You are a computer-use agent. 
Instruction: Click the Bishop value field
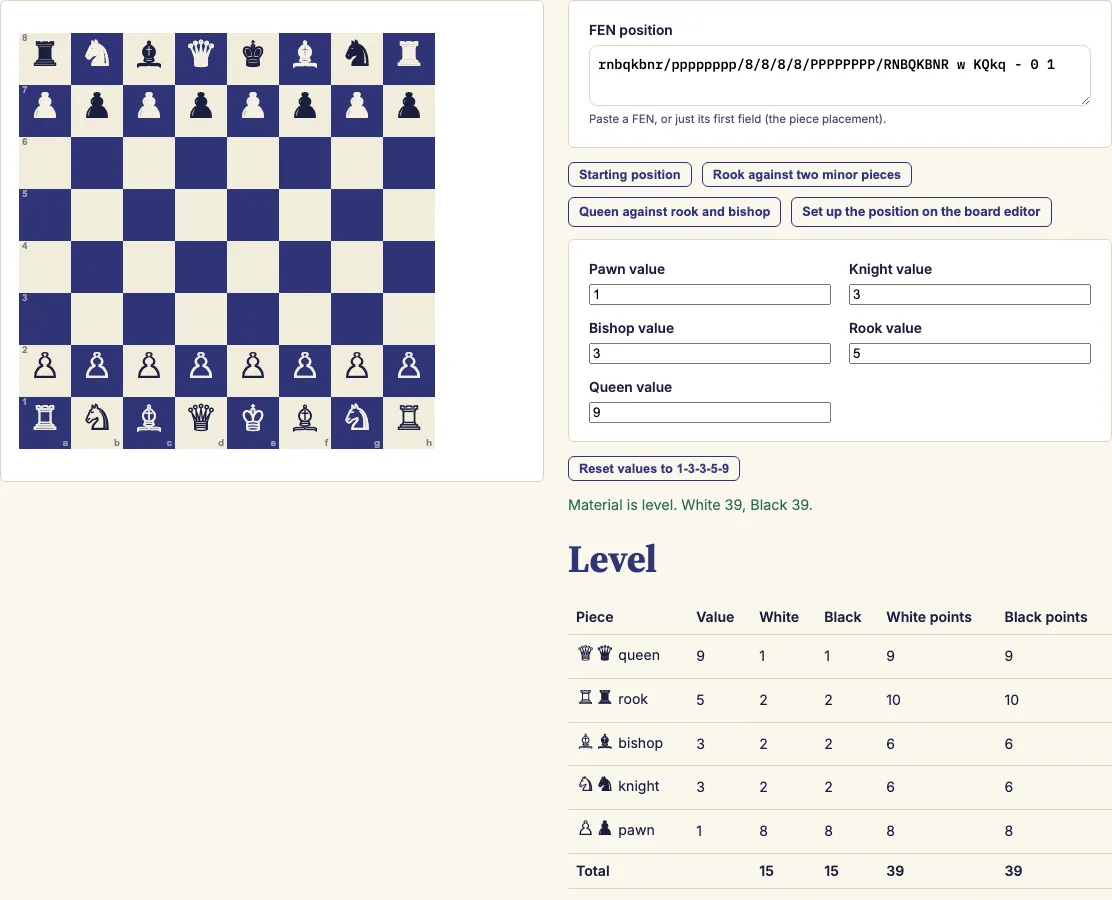click(x=710, y=353)
